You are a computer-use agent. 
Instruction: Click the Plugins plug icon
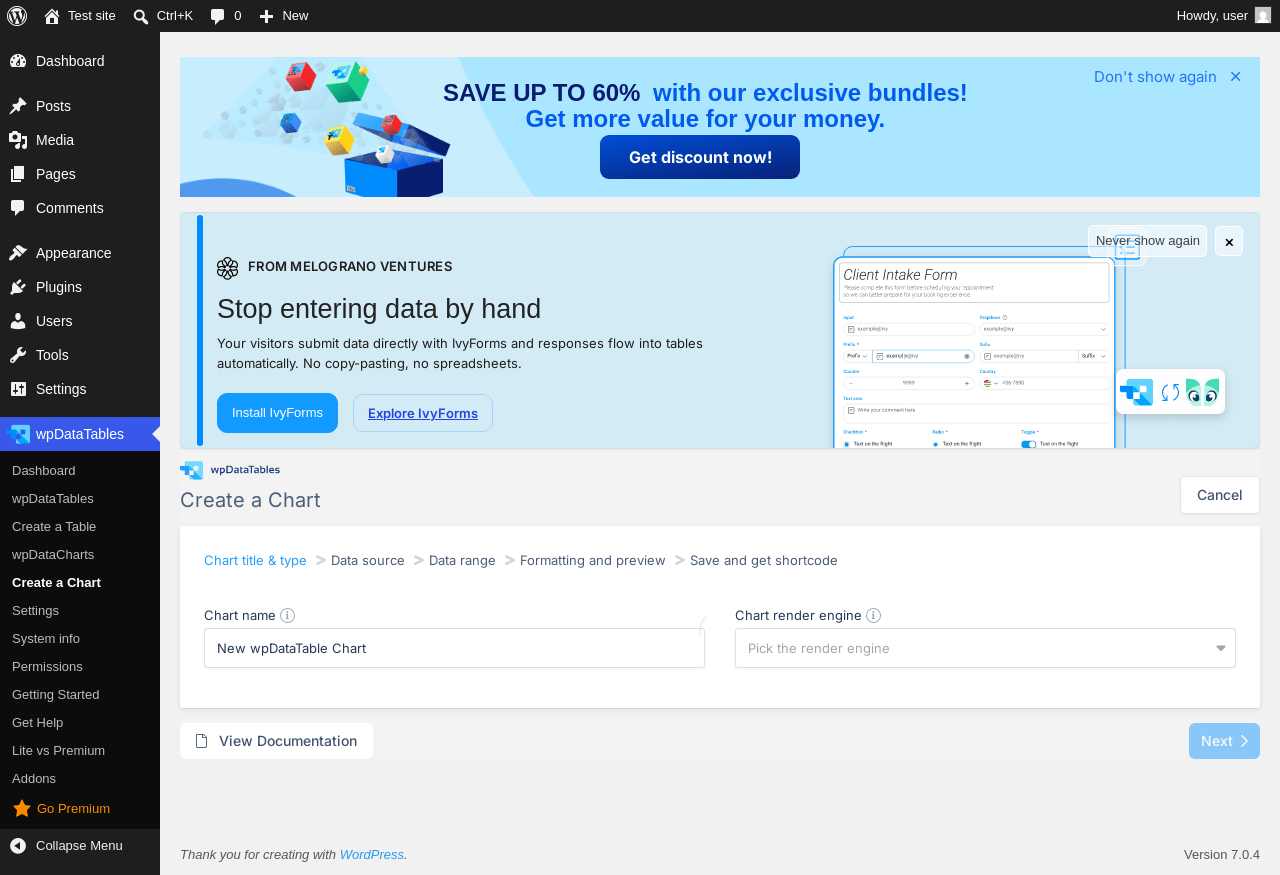[18, 287]
